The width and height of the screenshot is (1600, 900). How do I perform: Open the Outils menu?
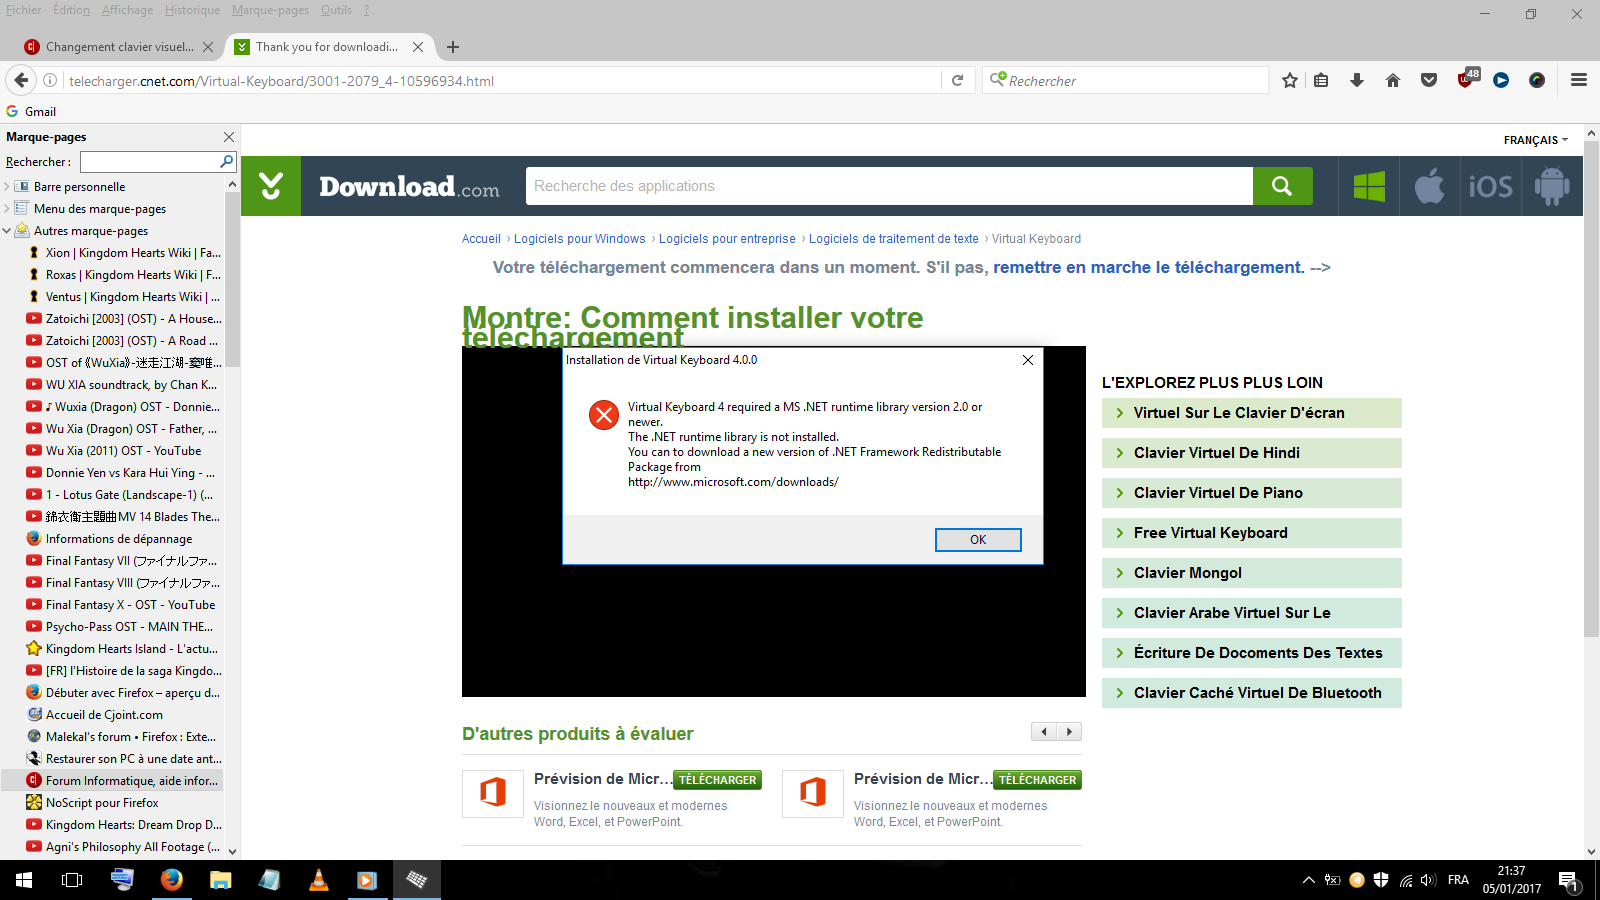336,10
